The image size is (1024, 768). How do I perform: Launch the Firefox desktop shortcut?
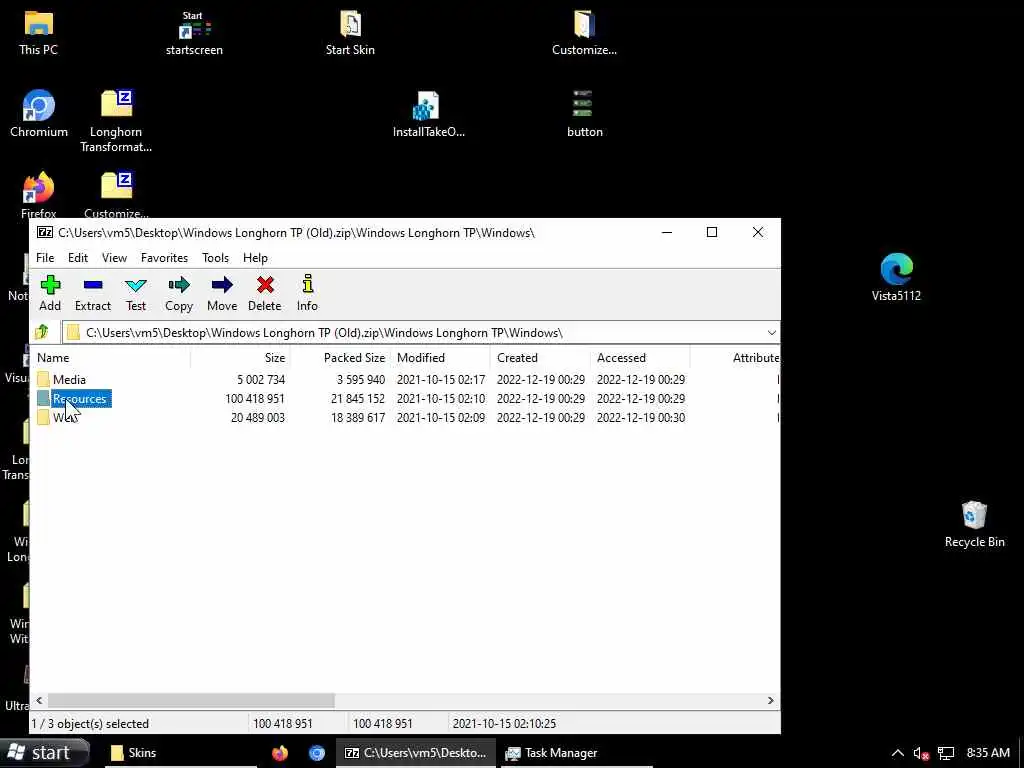(x=39, y=195)
